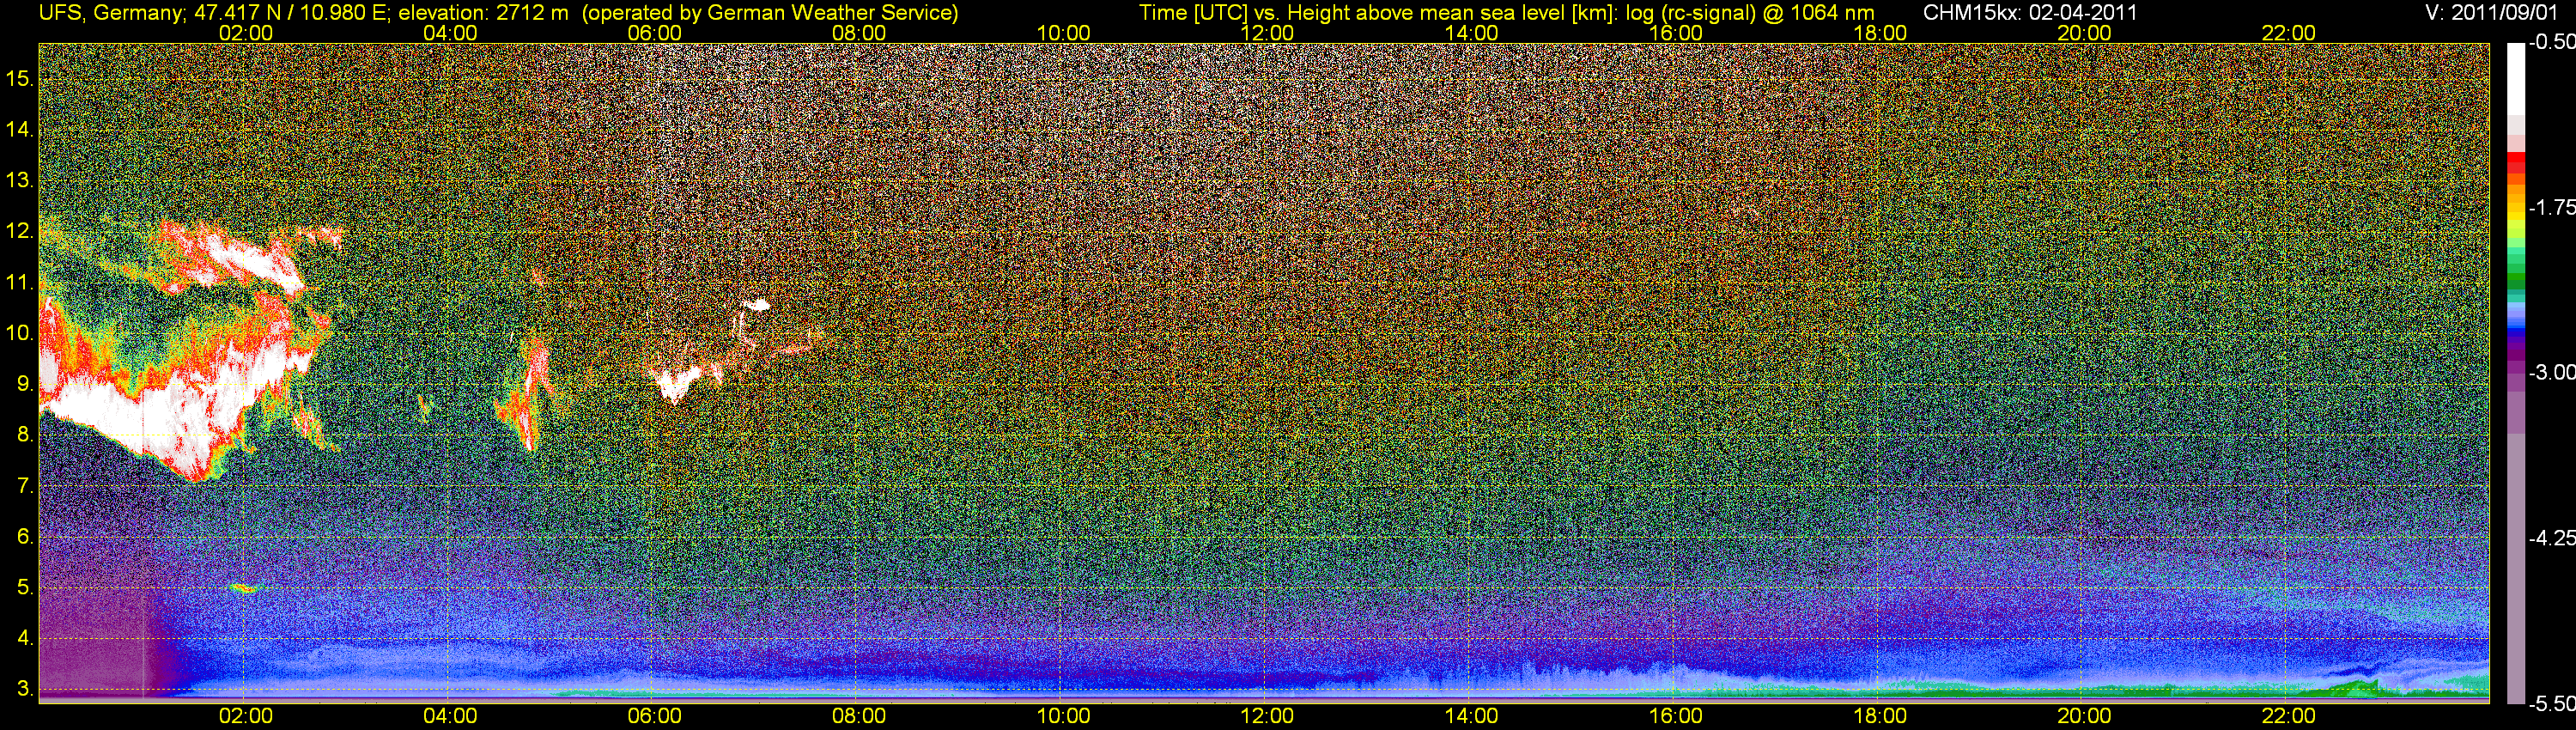
Task: Click the "4." height axis label
Action: [x=25, y=638]
